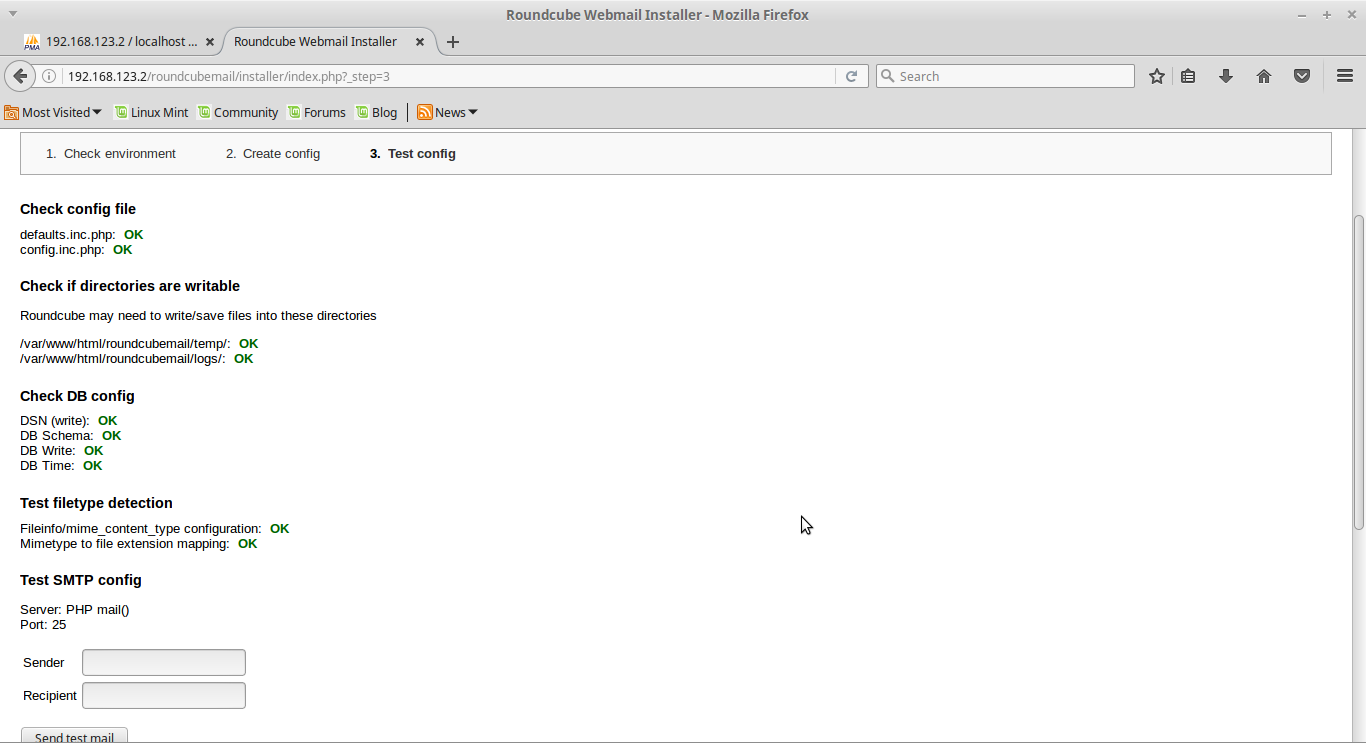Screen dimensions: 1366x743
Task: Click the DB Write status line
Action: click(62, 450)
